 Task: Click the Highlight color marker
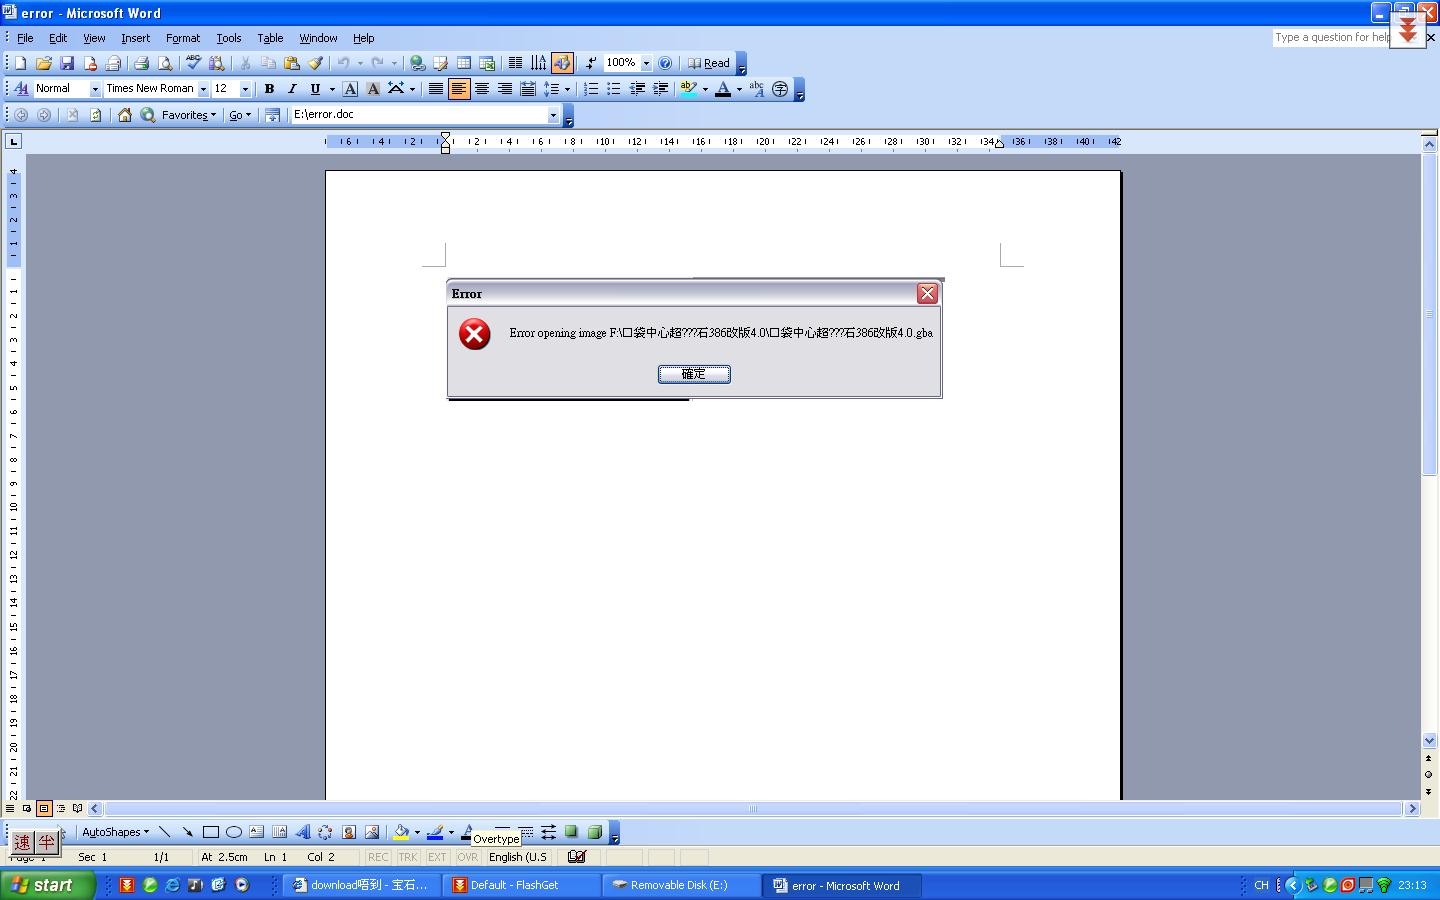[688, 89]
